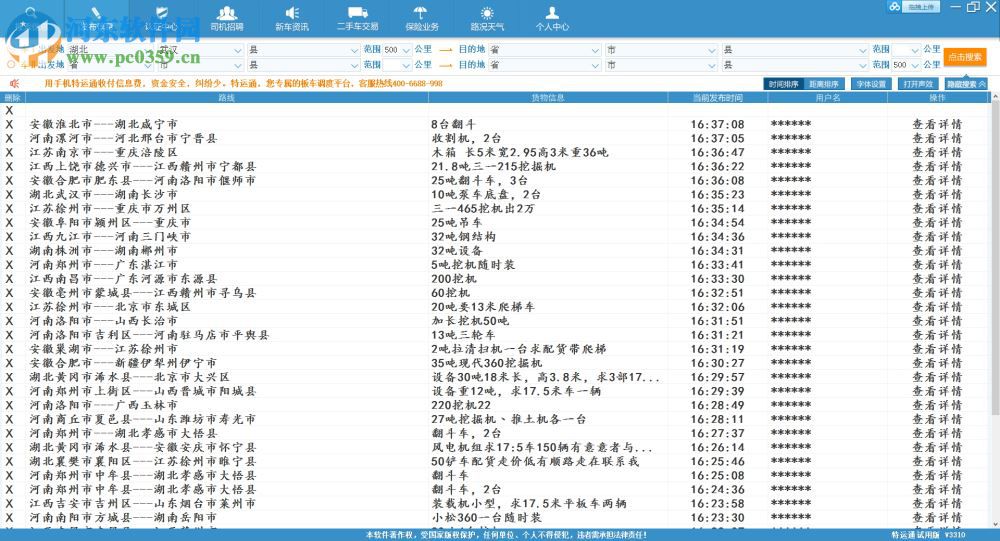Open 个人中心 user section
The image size is (1000, 541).
[x=552, y=18]
